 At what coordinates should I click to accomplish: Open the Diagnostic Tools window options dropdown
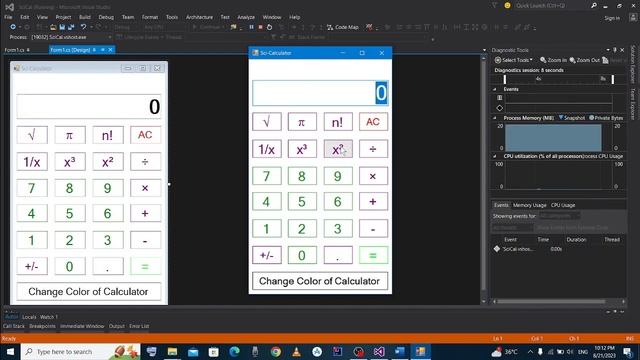(608, 50)
